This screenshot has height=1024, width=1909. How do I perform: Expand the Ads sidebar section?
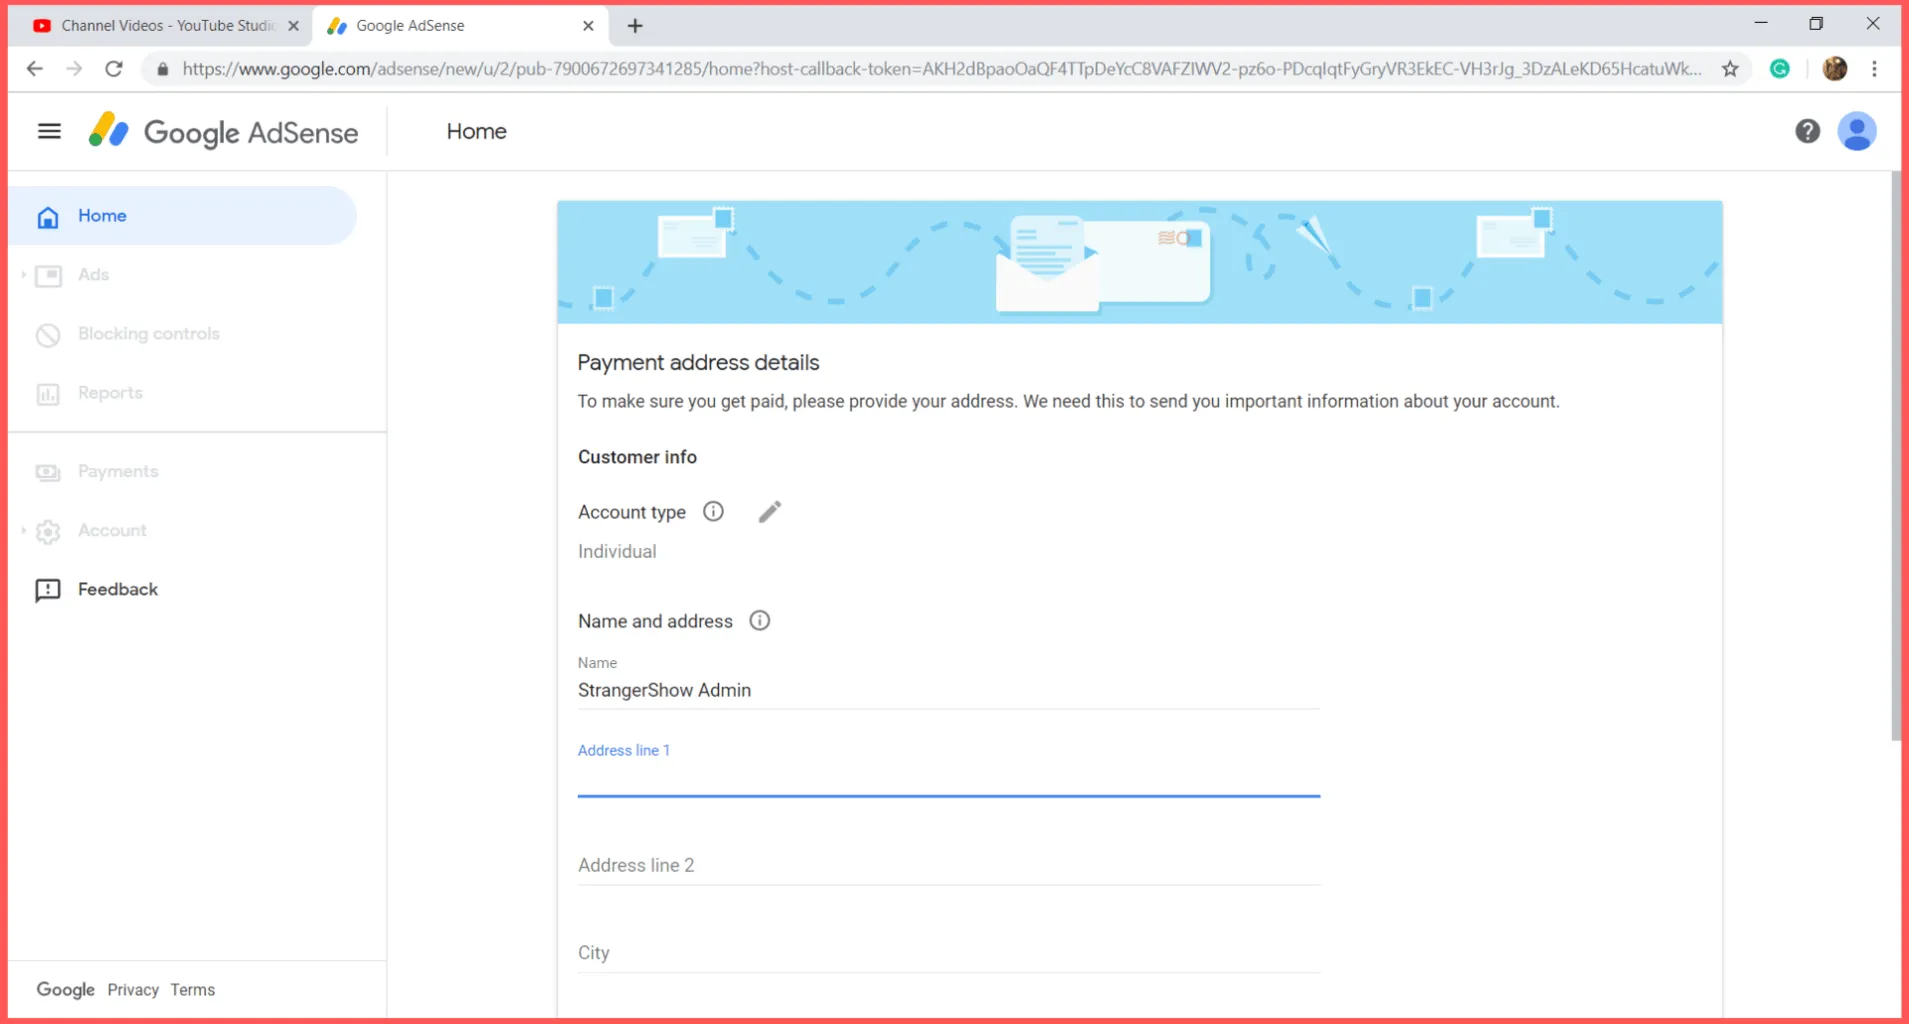click(x=23, y=274)
